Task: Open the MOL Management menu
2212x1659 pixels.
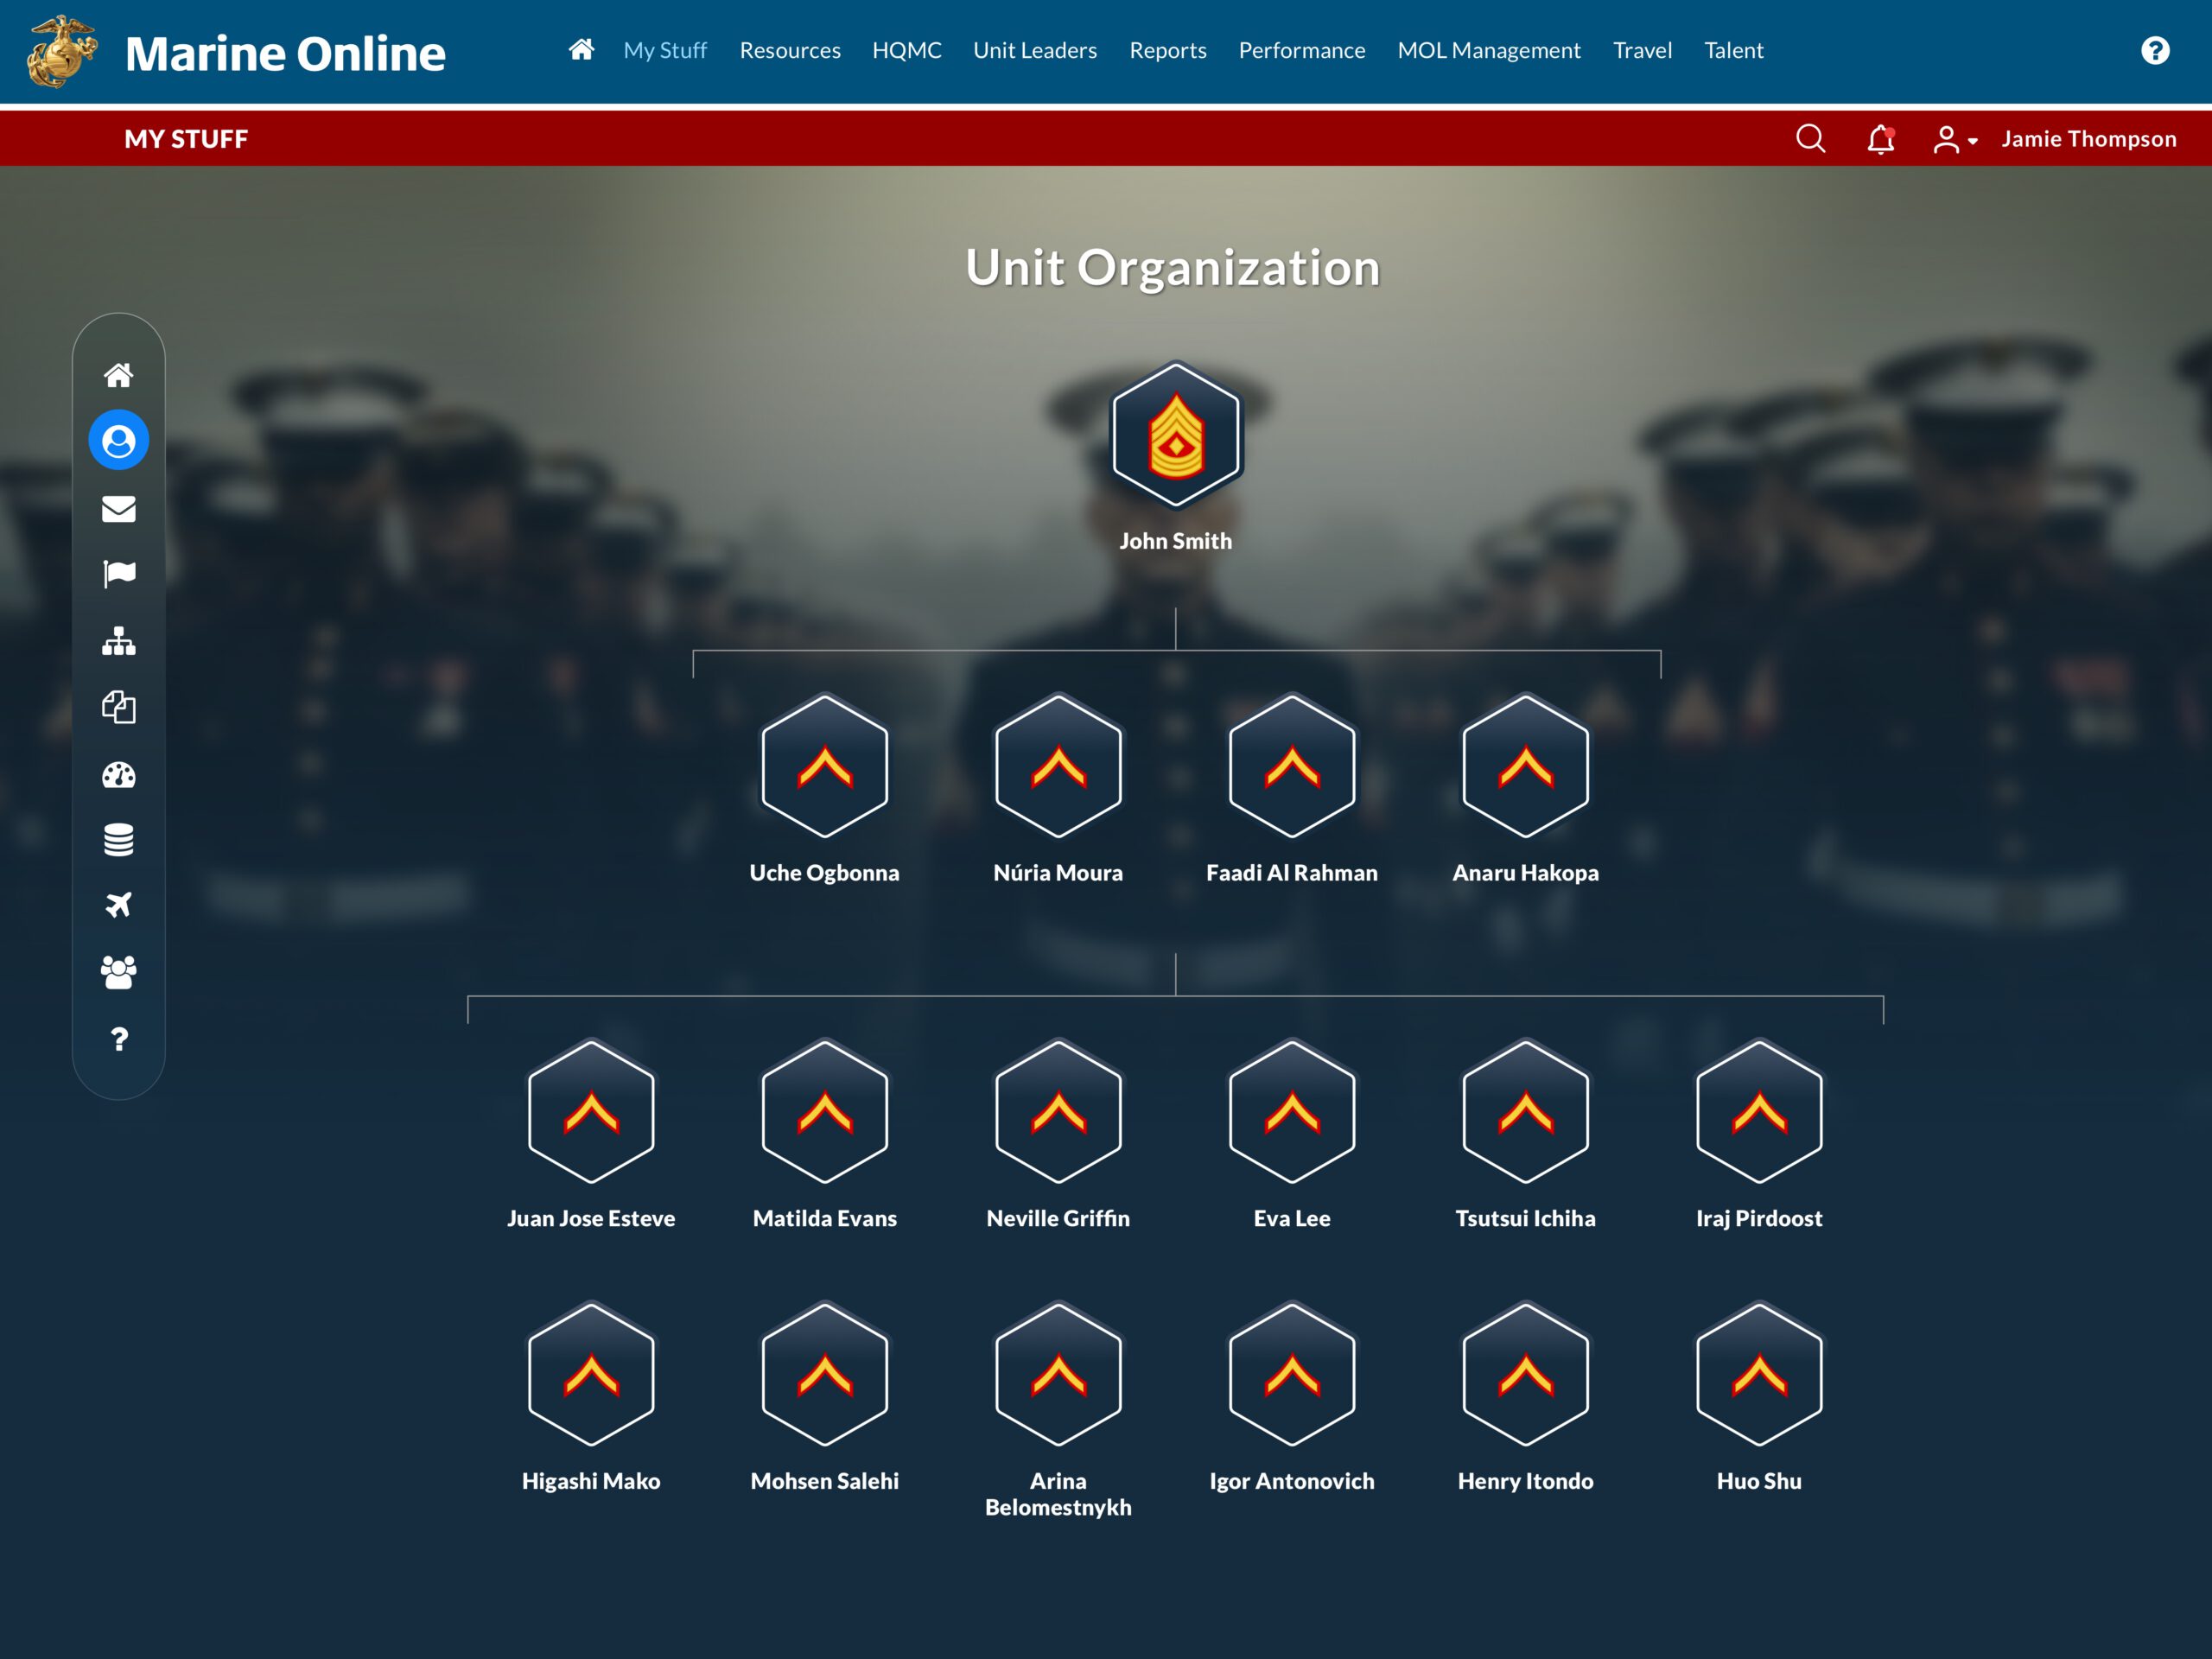Action: tap(1489, 50)
